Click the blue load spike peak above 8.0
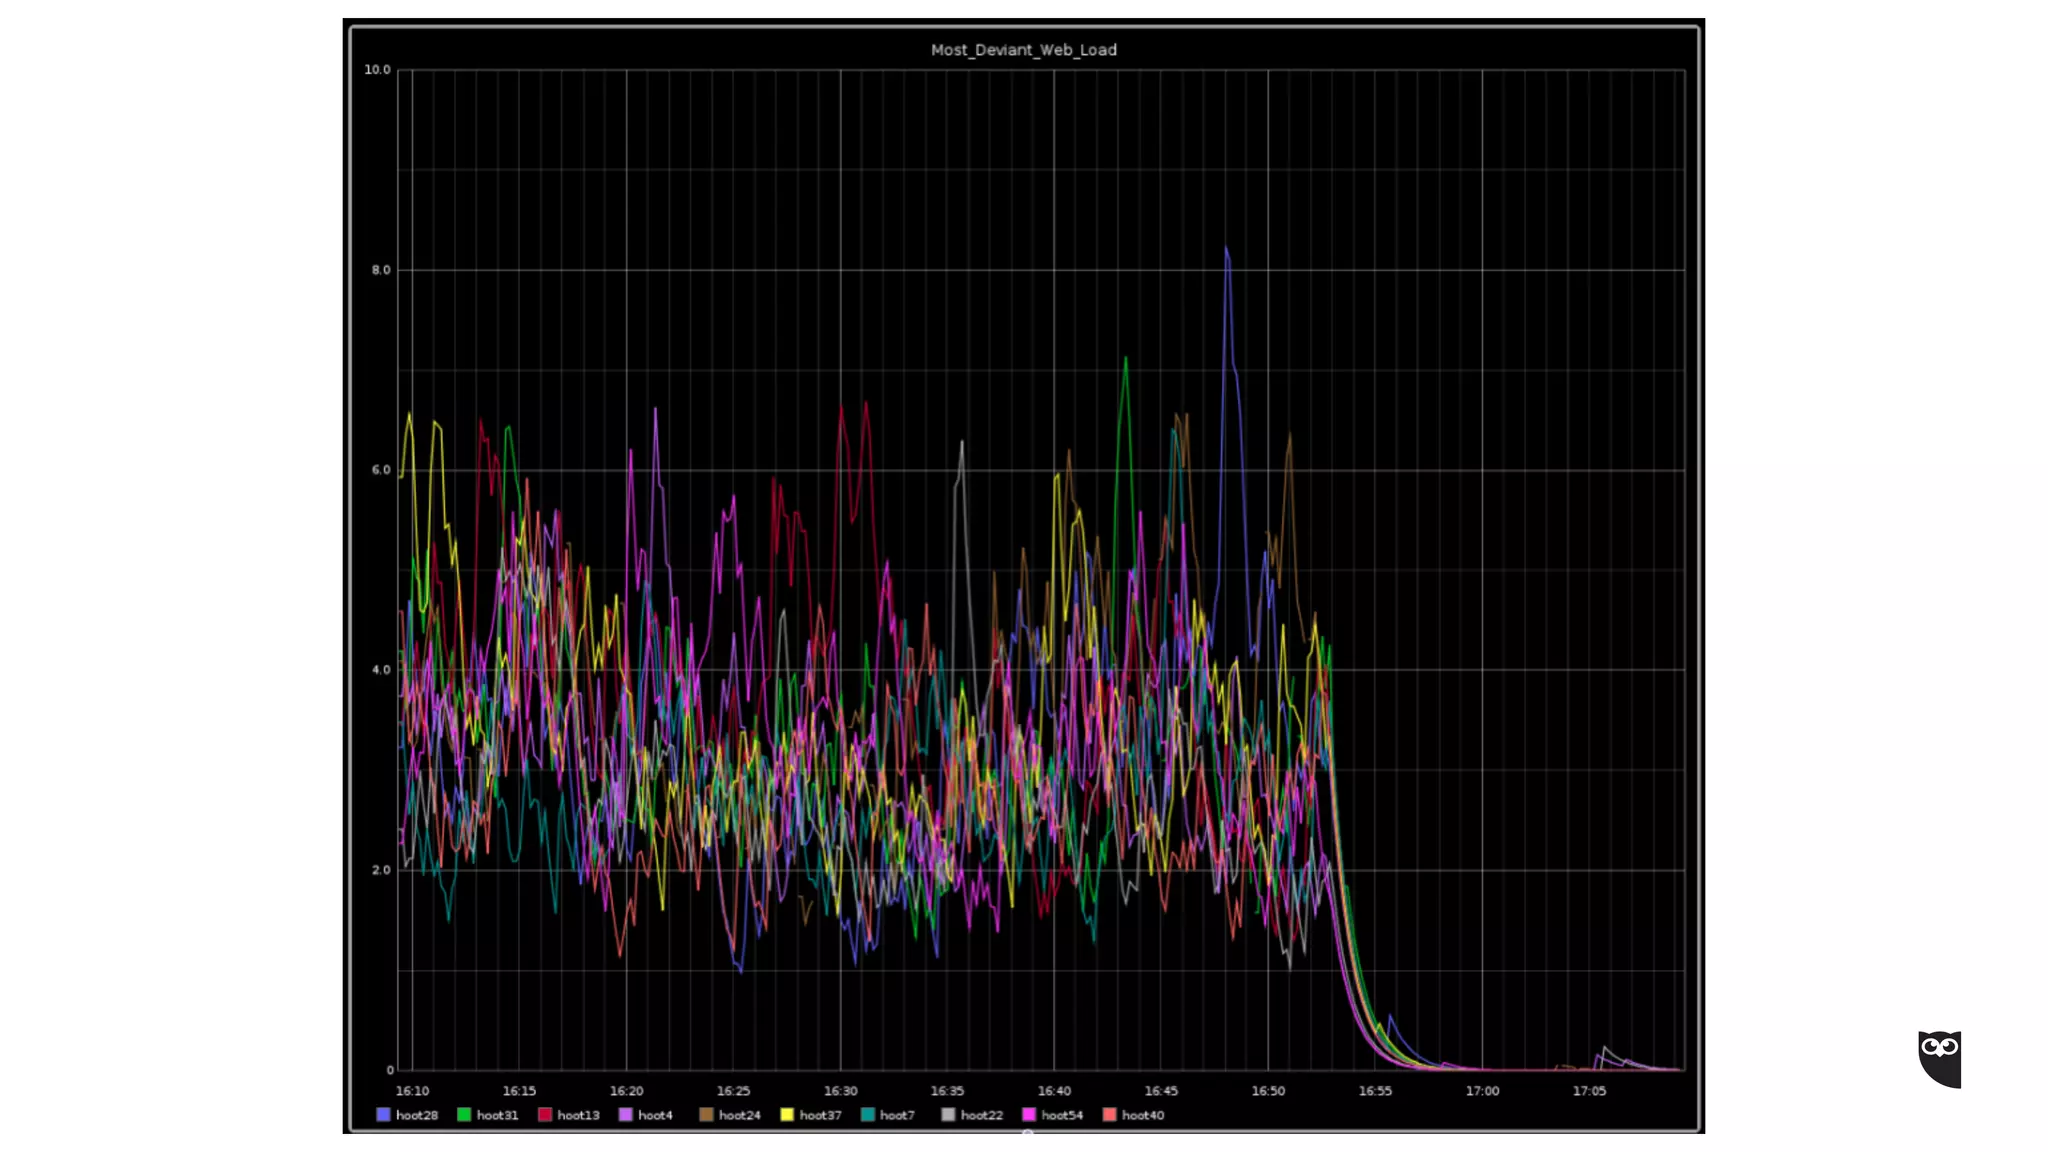The width and height of the screenshot is (2048, 1152). (x=1226, y=248)
